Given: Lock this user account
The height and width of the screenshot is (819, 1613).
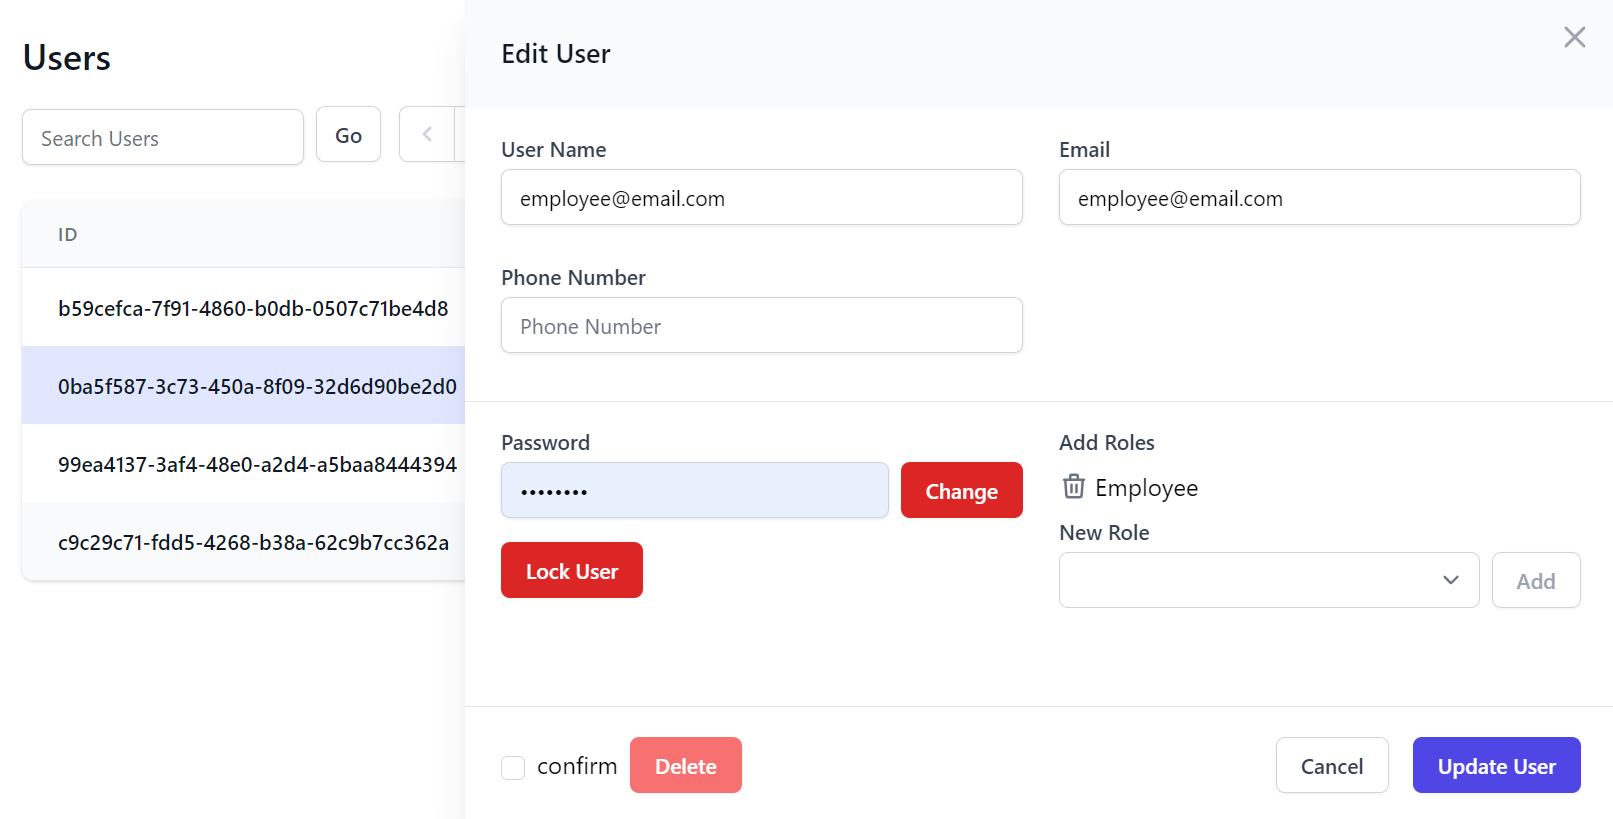Looking at the screenshot, I should (571, 570).
